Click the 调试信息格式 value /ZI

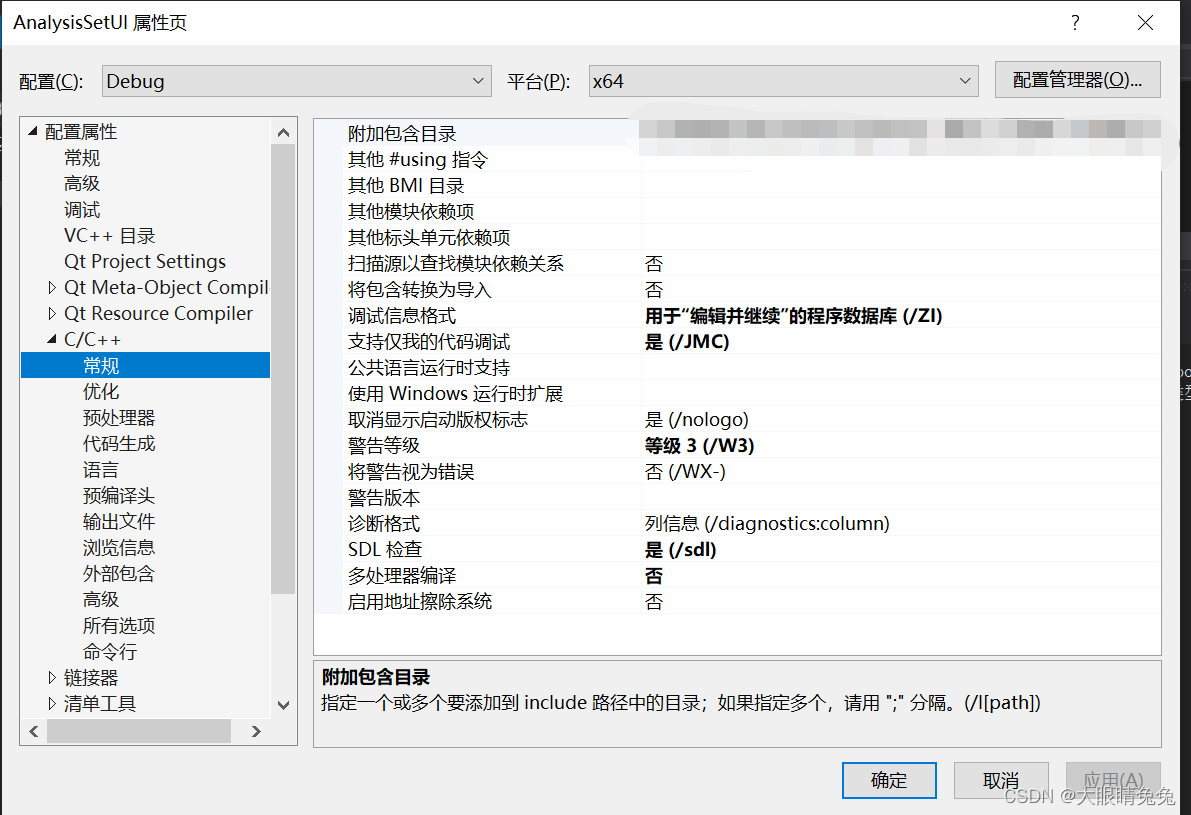tap(794, 315)
